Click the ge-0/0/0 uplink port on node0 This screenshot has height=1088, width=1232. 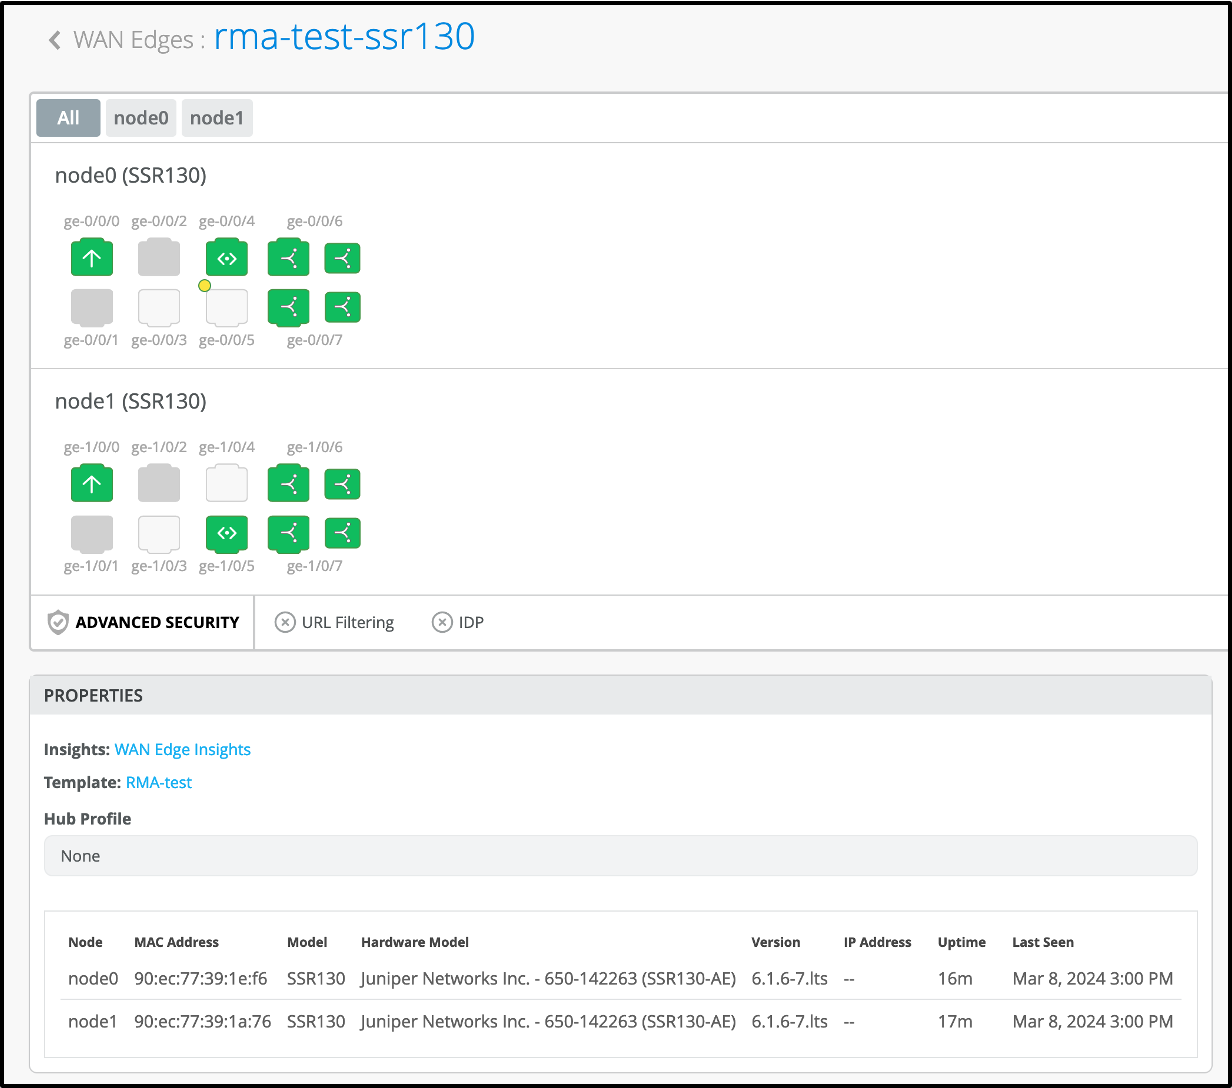pos(92,259)
